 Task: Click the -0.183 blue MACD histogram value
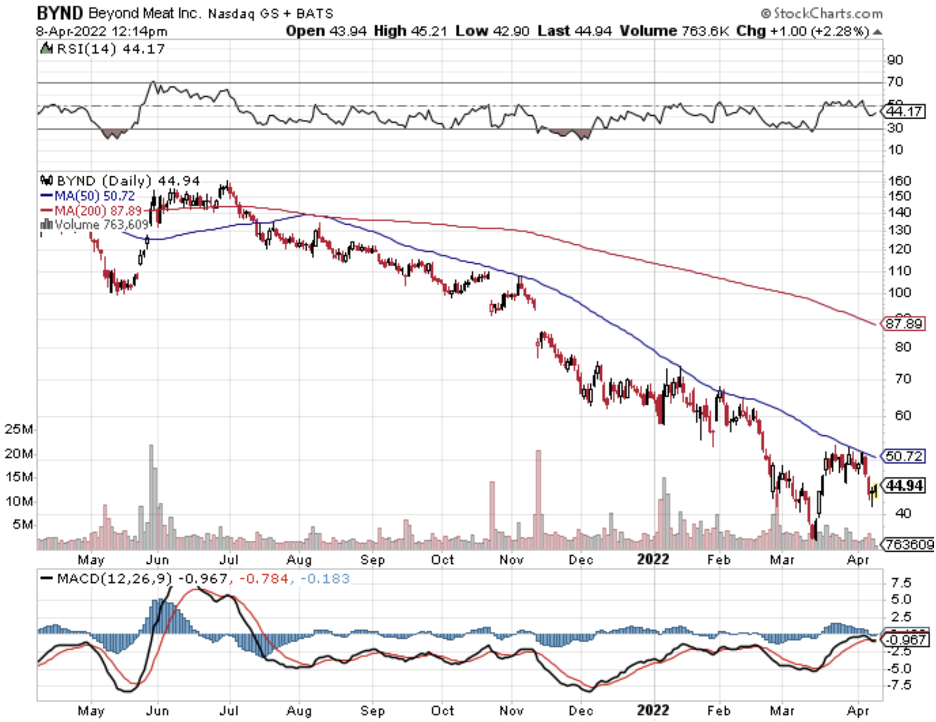(x=325, y=578)
